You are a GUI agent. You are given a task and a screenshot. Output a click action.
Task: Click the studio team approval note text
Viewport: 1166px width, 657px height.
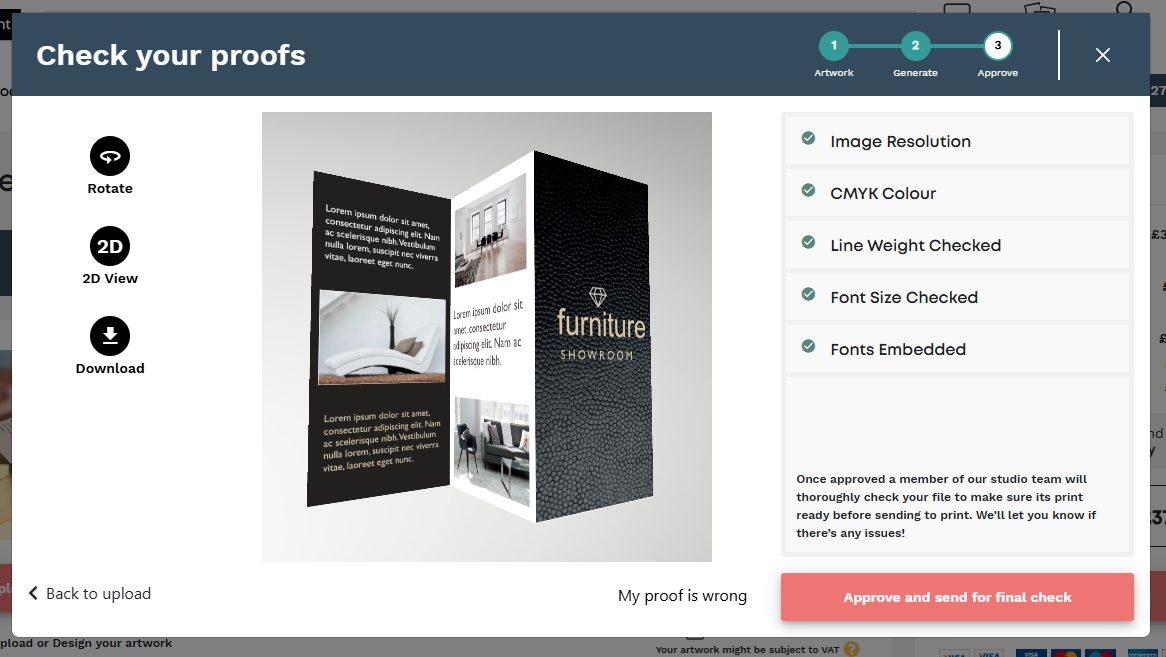point(946,506)
